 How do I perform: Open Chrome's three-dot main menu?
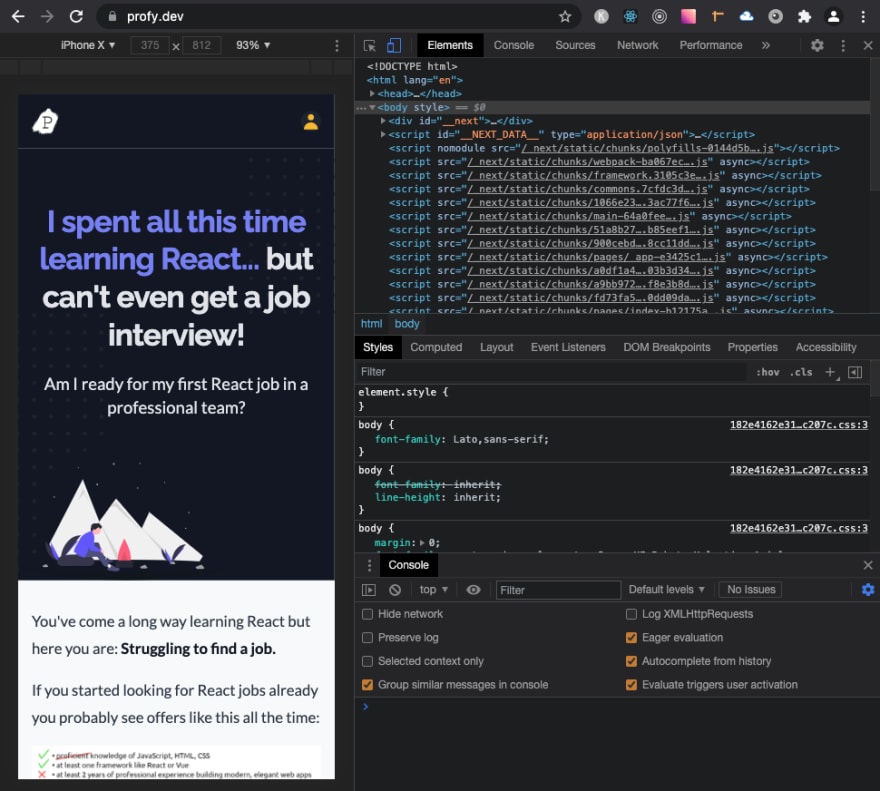pos(863,16)
